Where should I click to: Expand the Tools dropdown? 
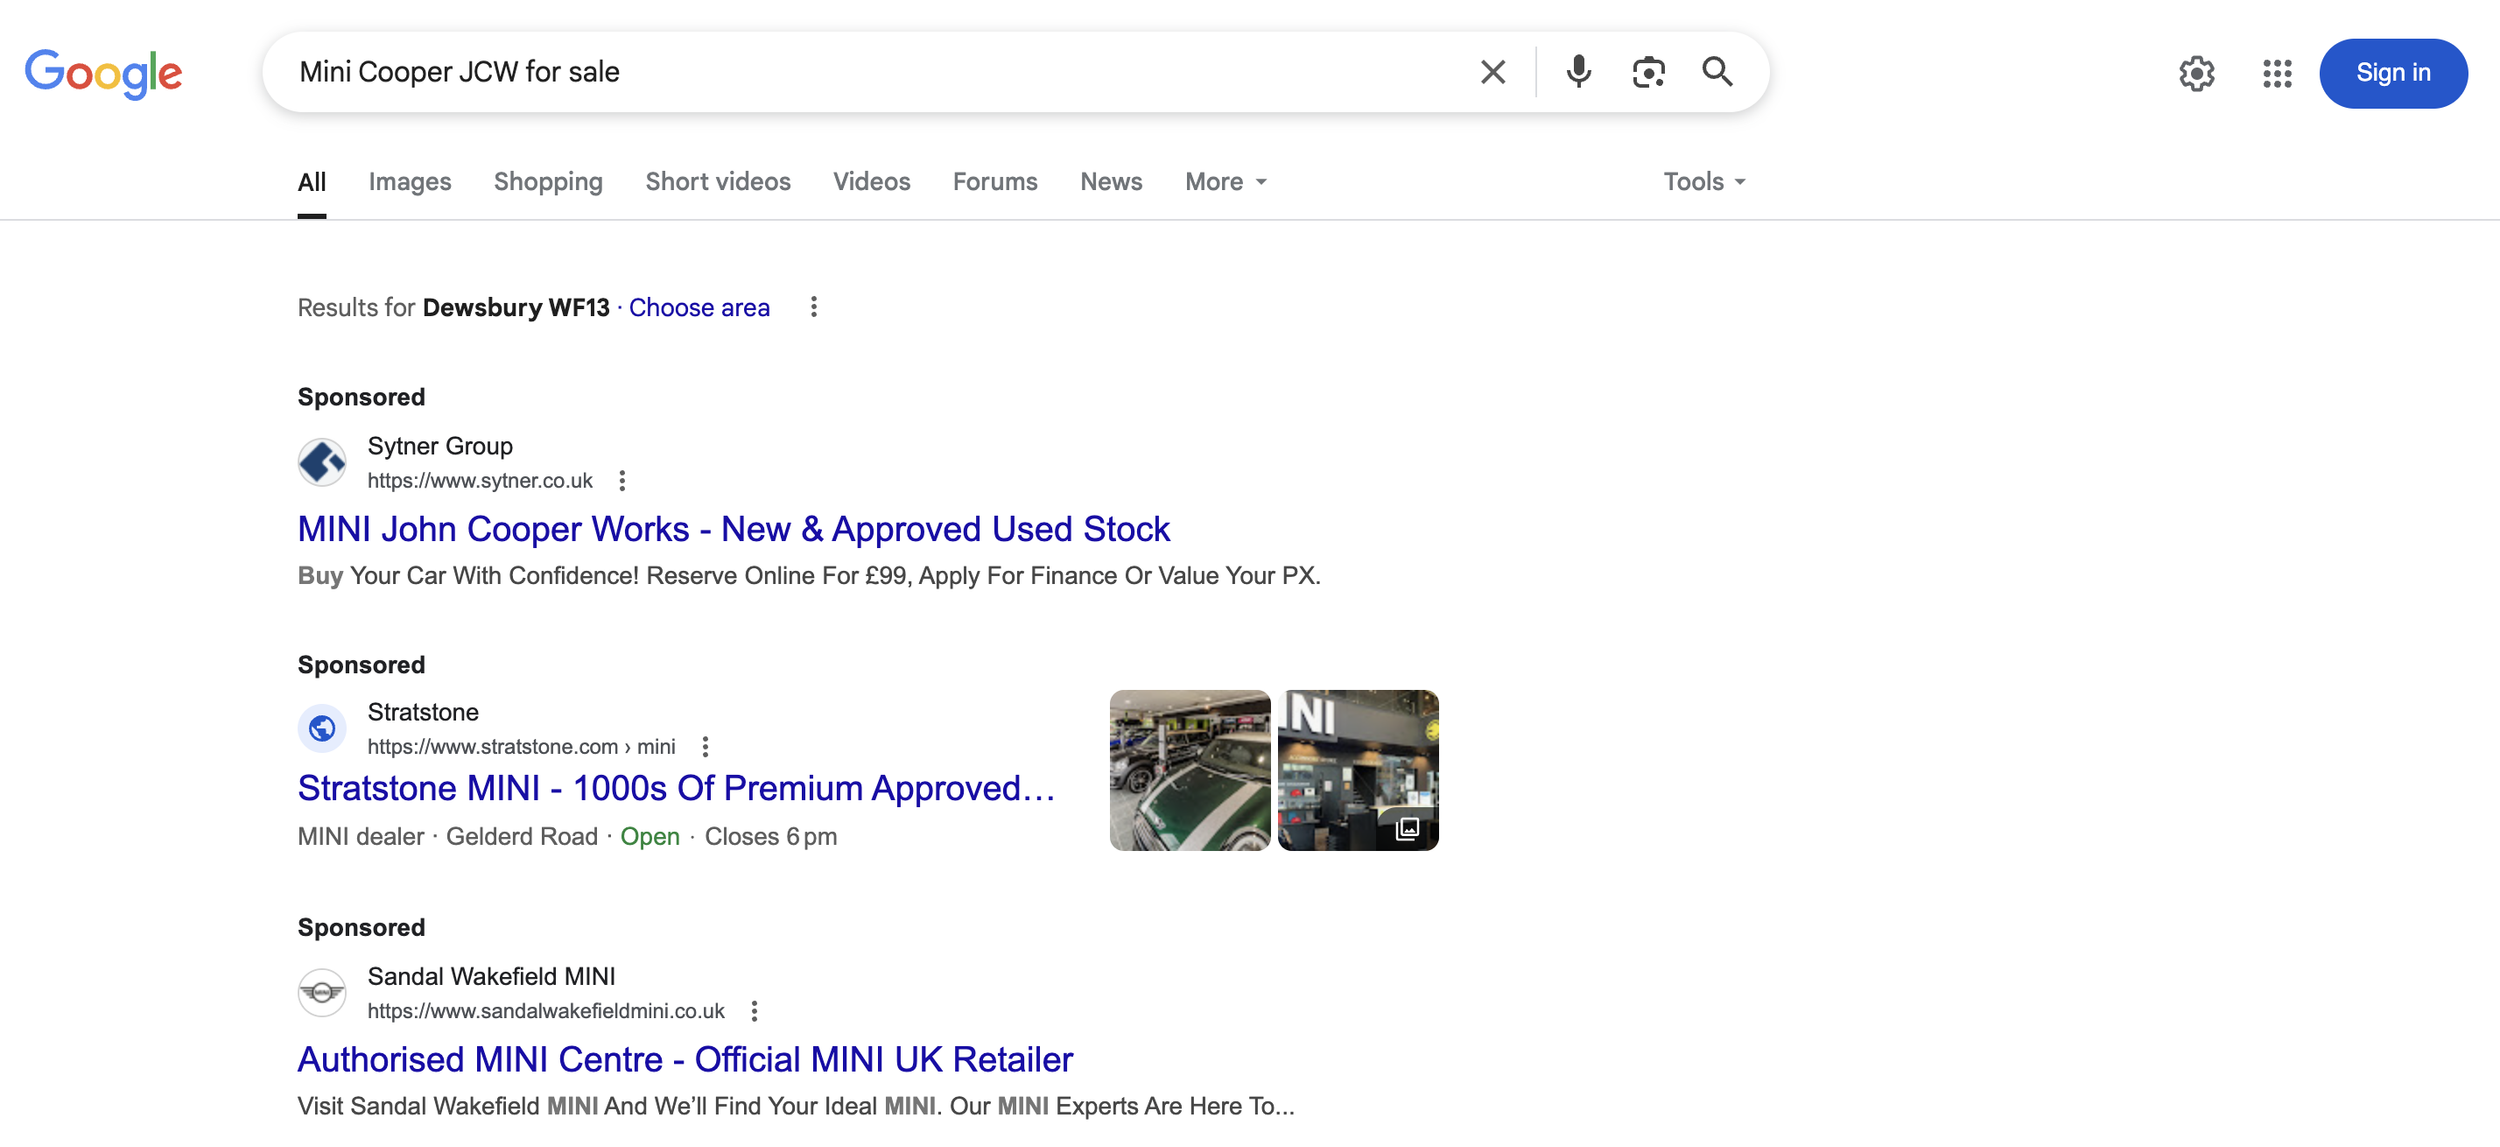(1704, 182)
